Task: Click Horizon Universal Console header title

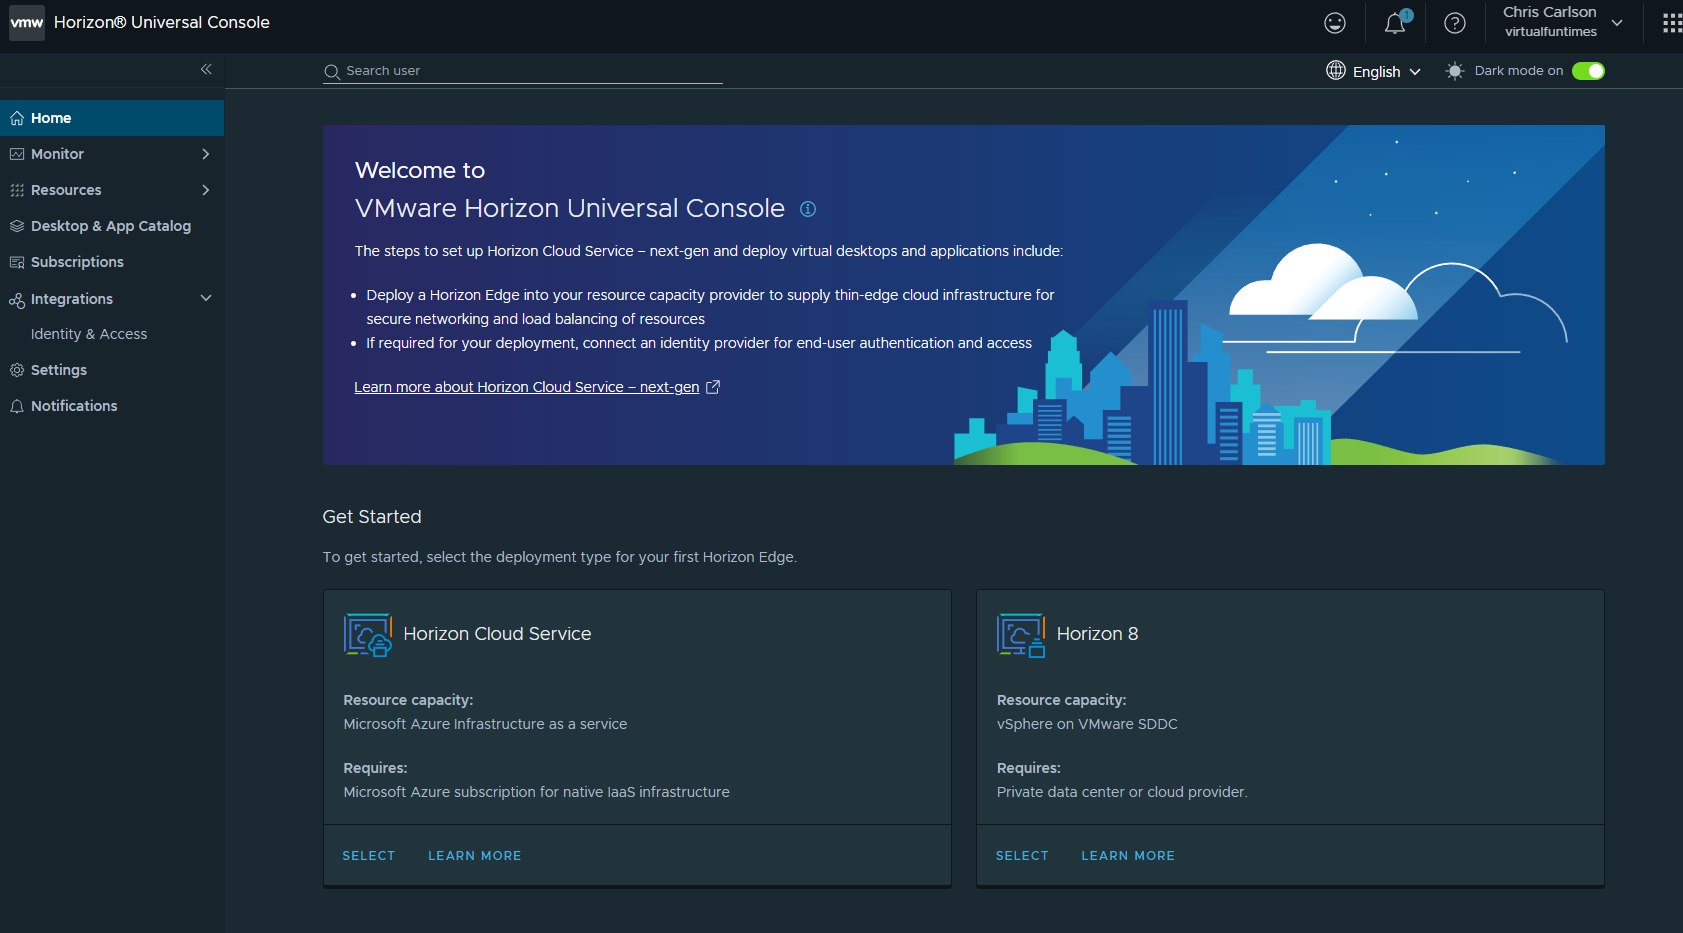Action: pos(162,22)
